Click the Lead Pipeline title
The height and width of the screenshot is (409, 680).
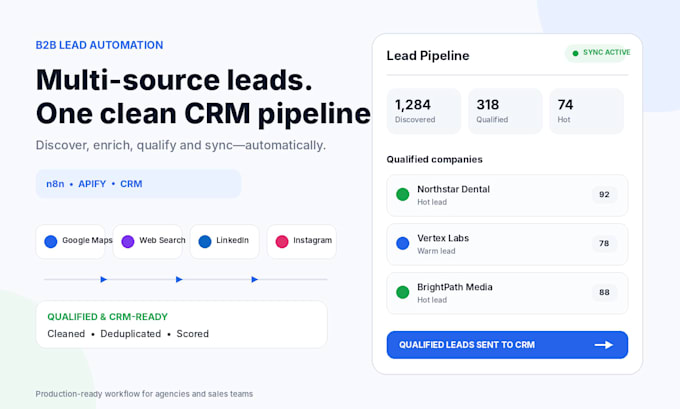pyautogui.click(x=428, y=56)
